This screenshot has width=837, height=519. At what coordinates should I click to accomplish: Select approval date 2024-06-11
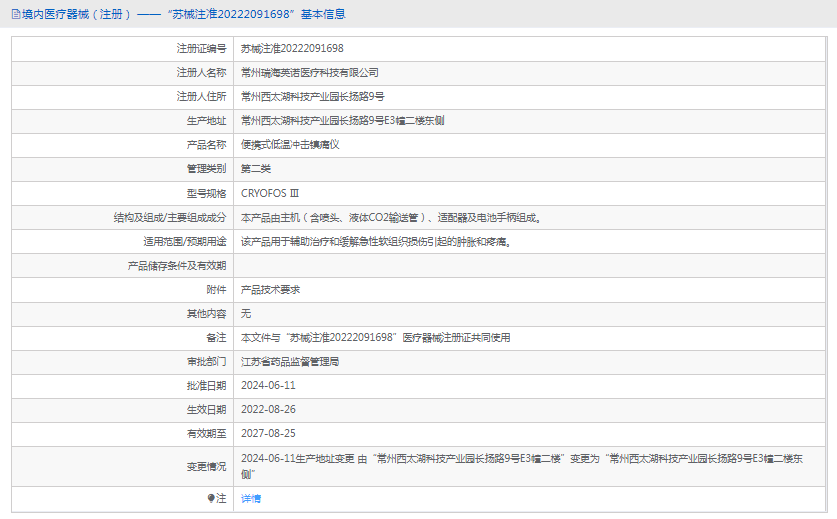click(268, 386)
